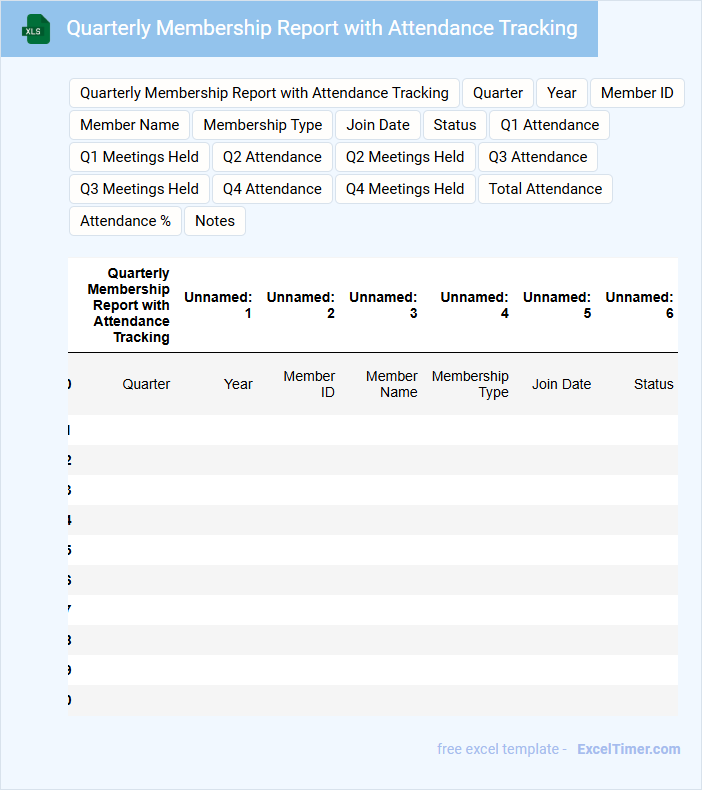
Task: Click the green XLS file icon
Action: coord(37,29)
